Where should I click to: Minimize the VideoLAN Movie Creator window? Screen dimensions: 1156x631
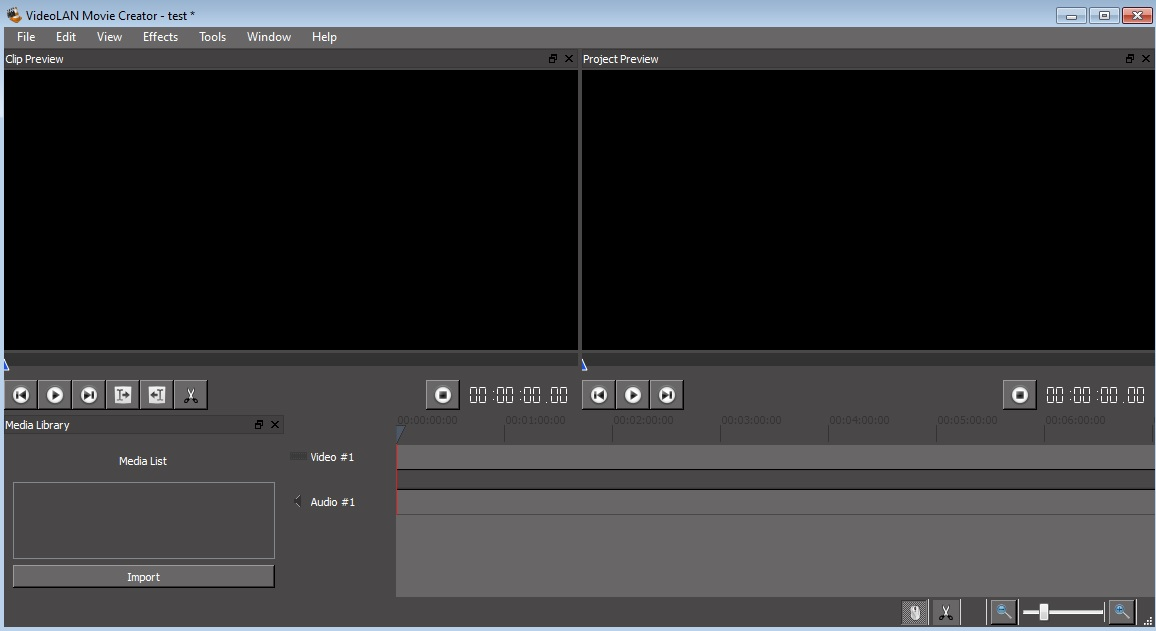[x=1071, y=15]
